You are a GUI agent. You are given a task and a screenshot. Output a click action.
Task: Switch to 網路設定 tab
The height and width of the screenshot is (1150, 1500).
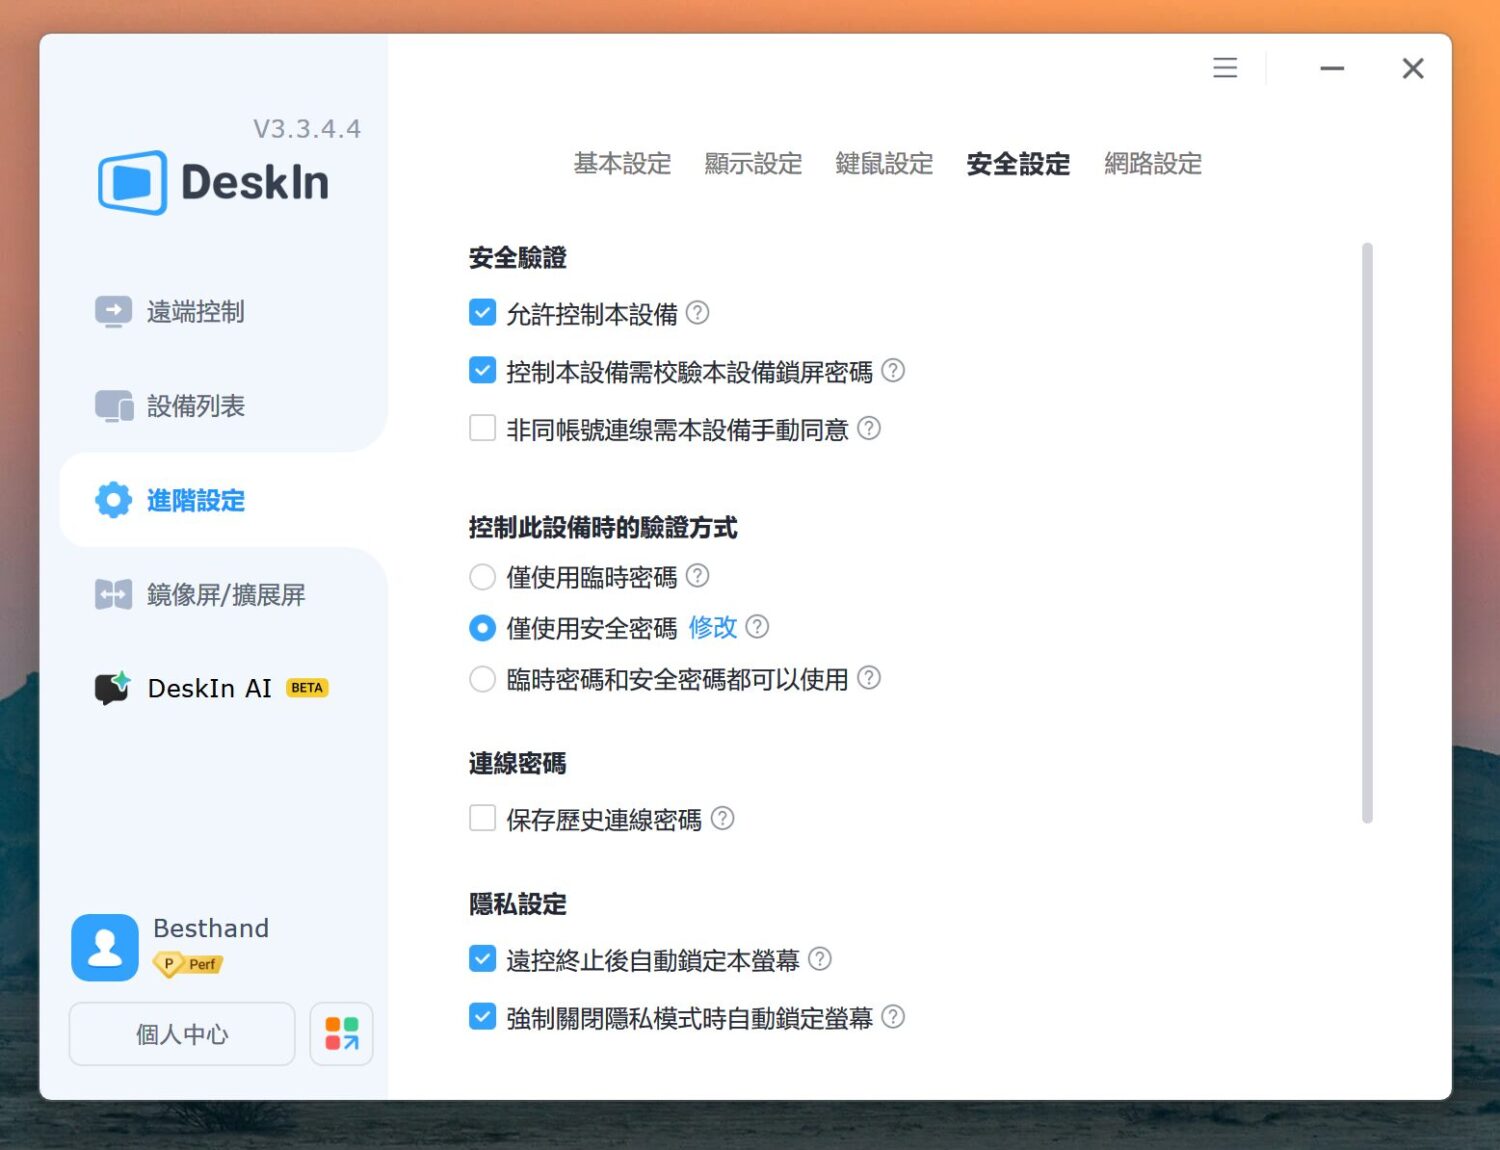tap(1153, 164)
